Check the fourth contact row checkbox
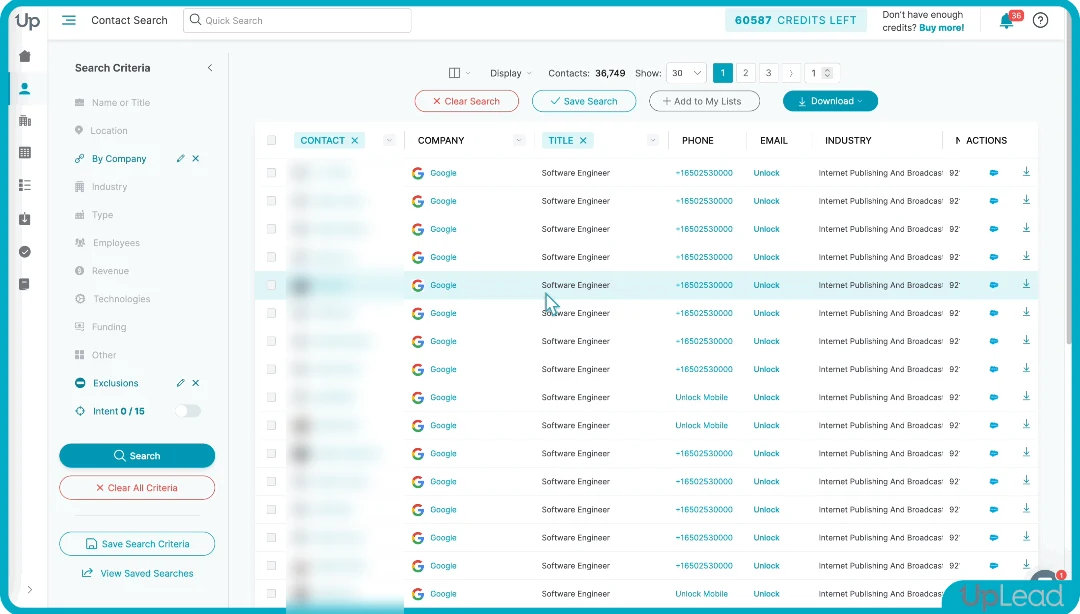 coord(271,257)
